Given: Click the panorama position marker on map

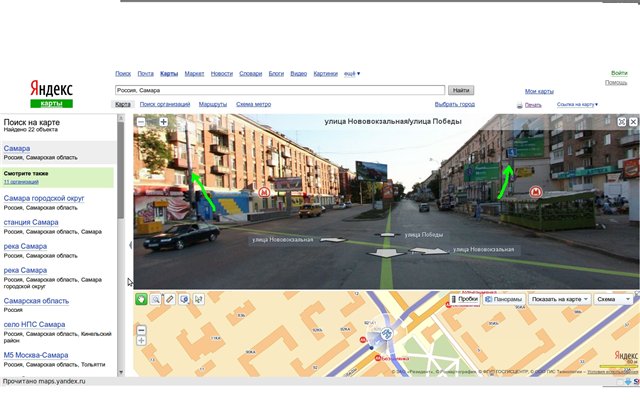Looking at the screenshot, I should (x=386, y=334).
